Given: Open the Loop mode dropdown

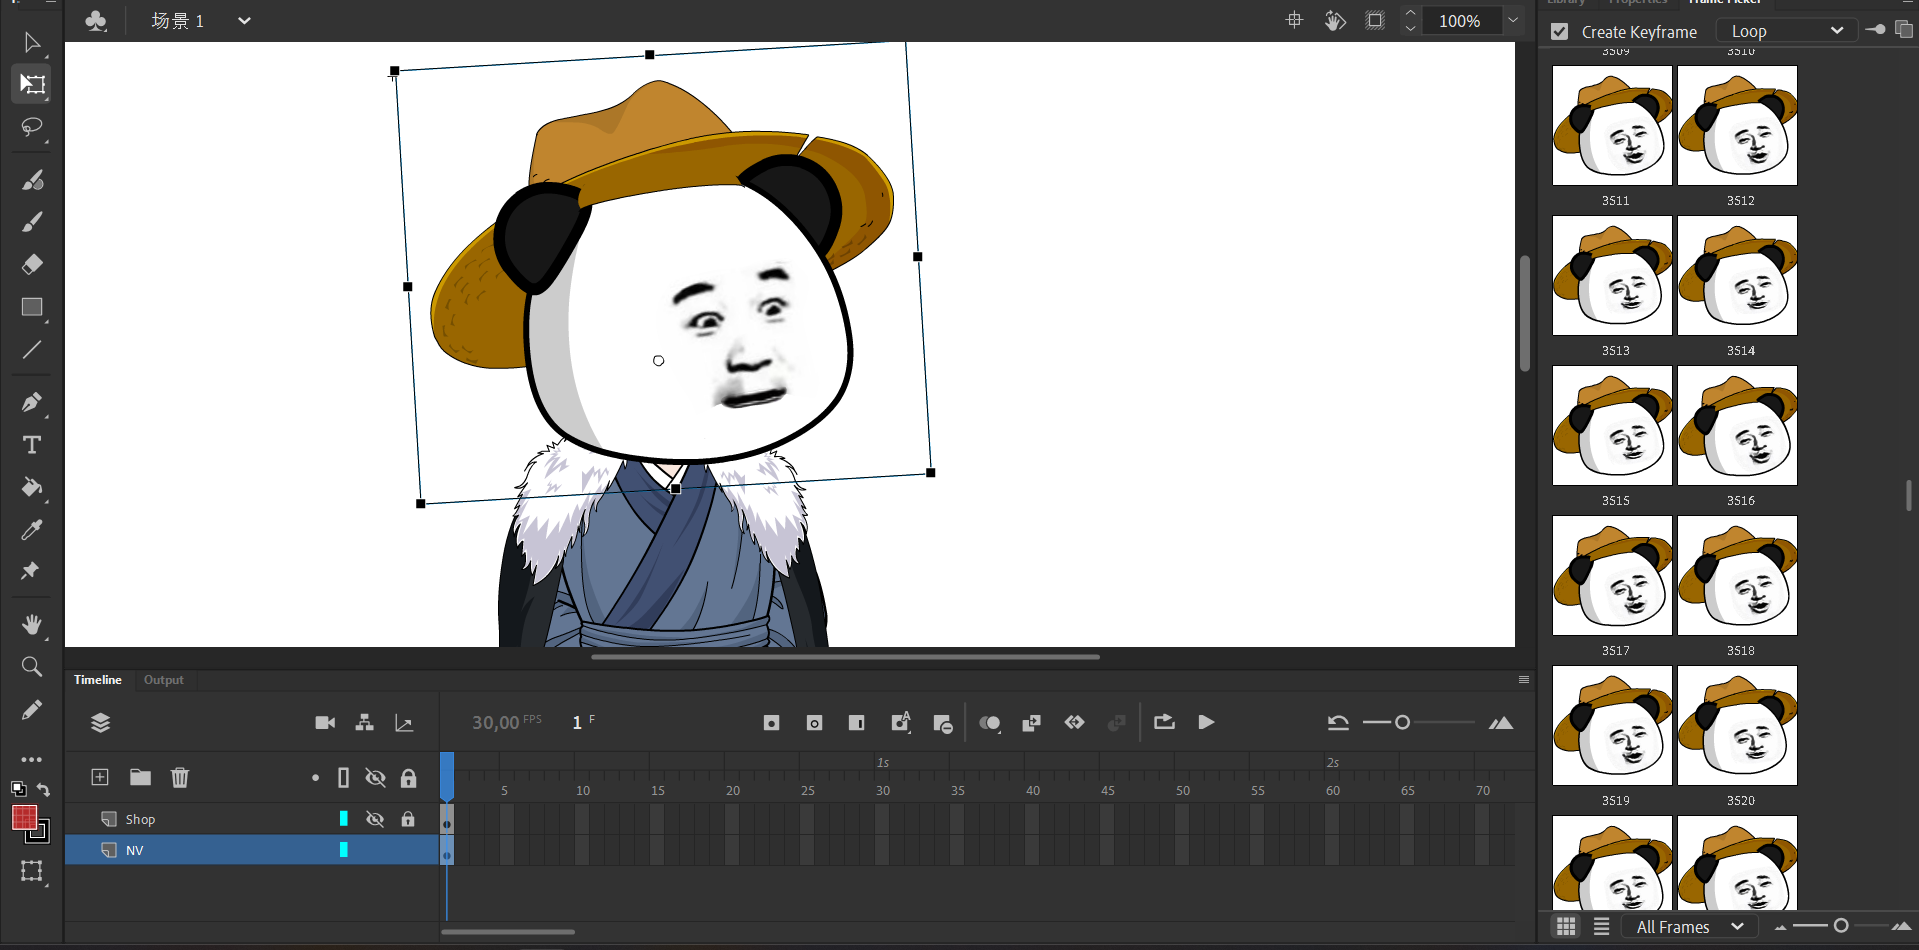Looking at the screenshot, I should 1786,31.
